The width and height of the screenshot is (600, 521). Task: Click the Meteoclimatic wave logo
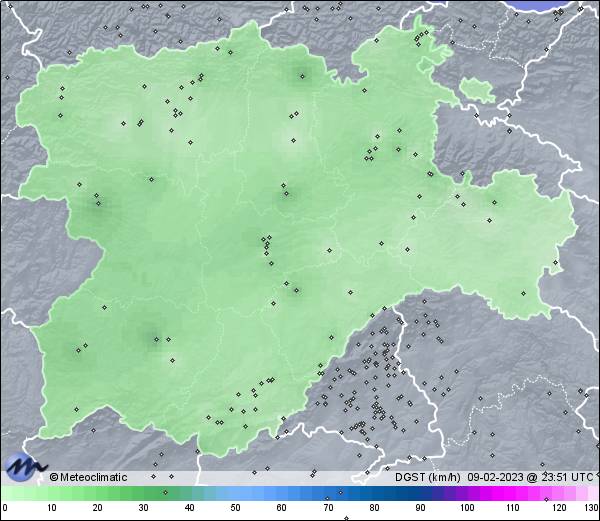25,467
